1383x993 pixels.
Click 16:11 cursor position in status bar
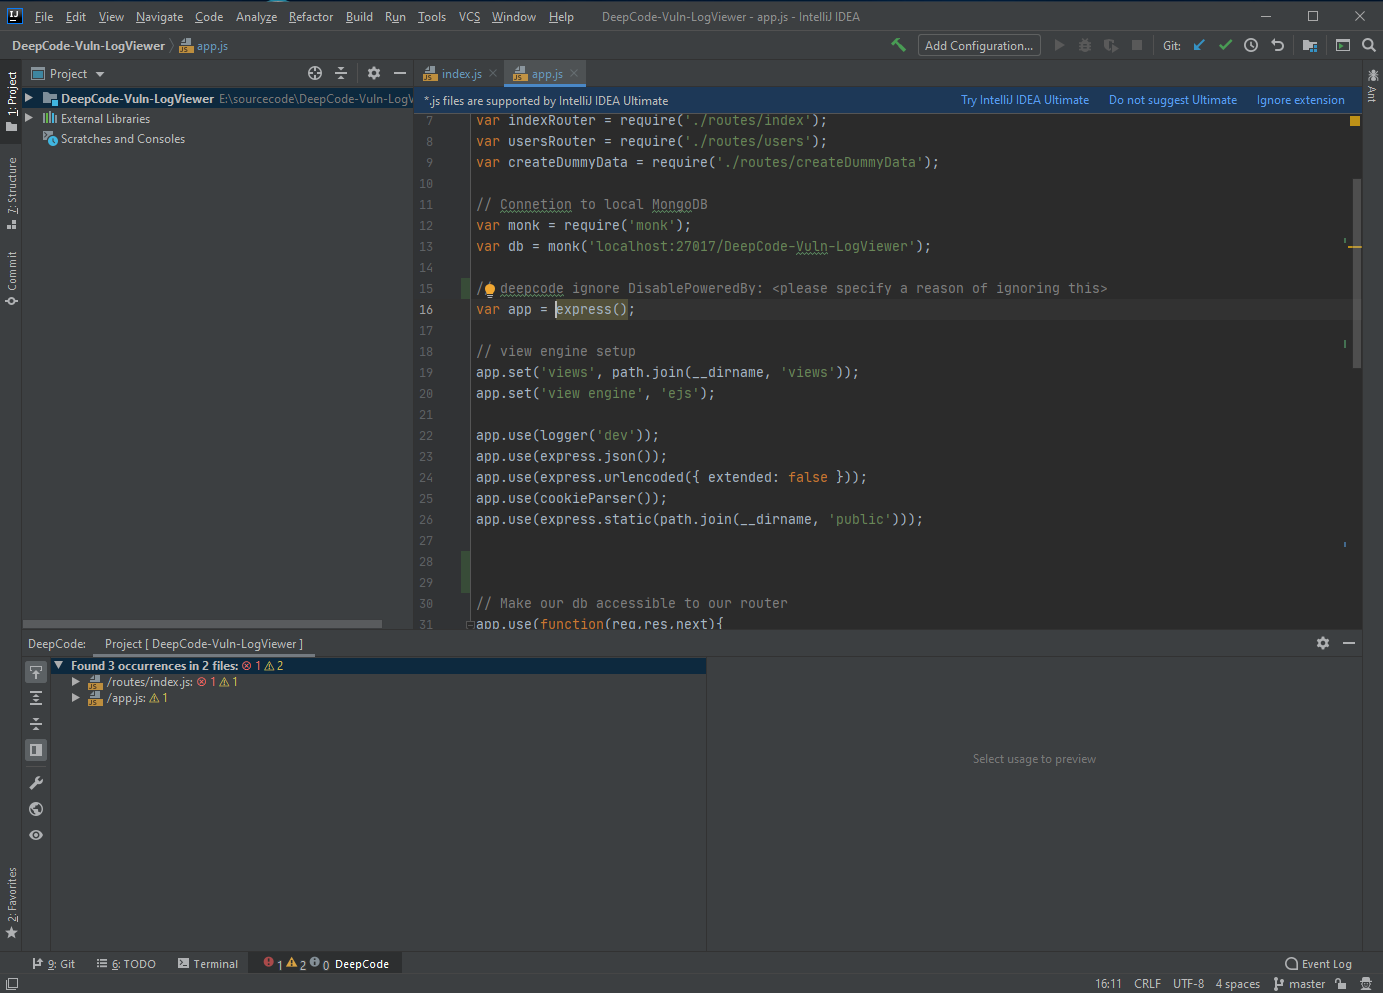(x=1108, y=984)
